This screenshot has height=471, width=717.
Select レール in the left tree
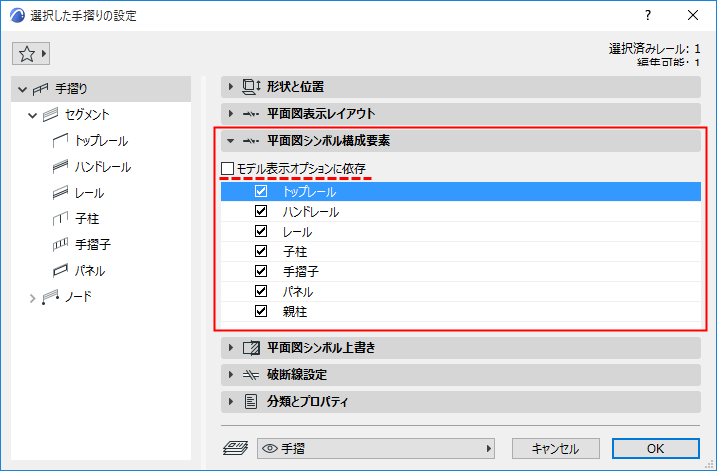click(x=89, y=193)
